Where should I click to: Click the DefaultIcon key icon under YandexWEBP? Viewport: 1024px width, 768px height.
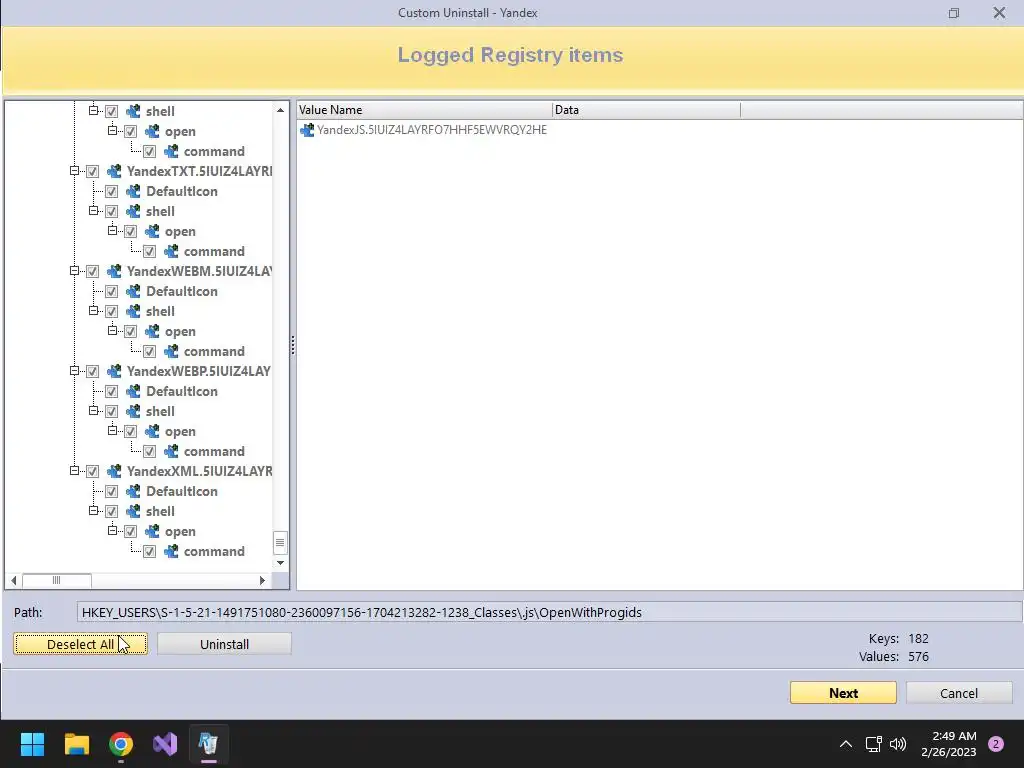coord(133,391)
